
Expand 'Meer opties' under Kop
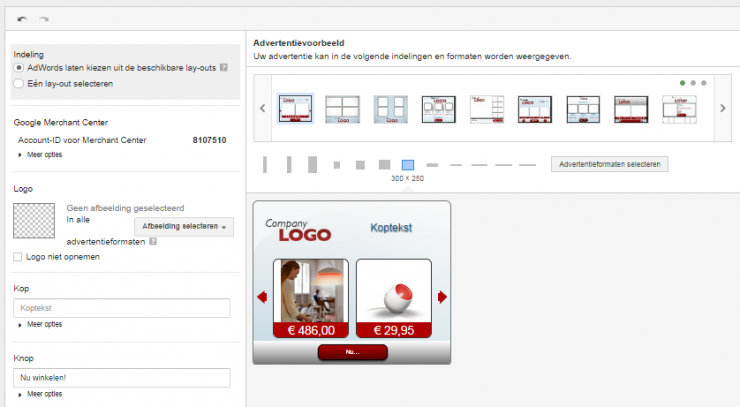[44, 325]
